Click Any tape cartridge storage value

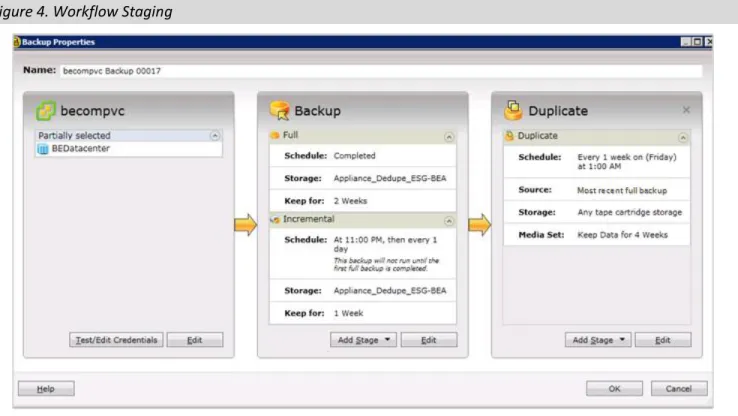[630, 212]
